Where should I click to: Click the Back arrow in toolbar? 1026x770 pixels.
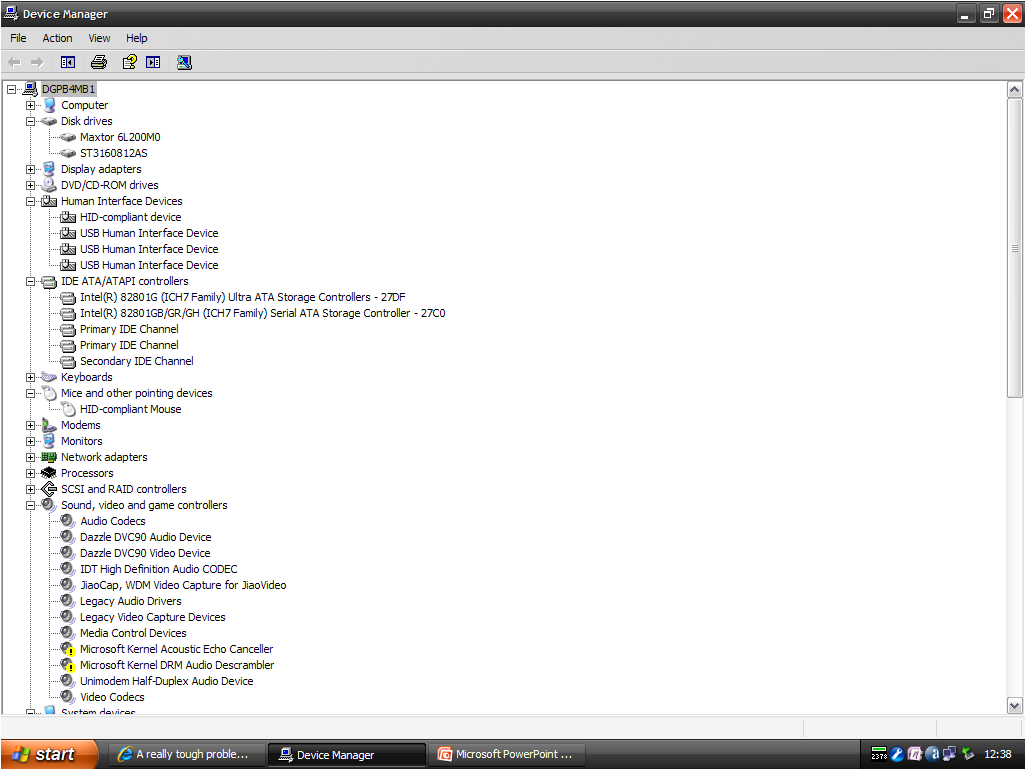pyautogui.click(x=14, y=62)
